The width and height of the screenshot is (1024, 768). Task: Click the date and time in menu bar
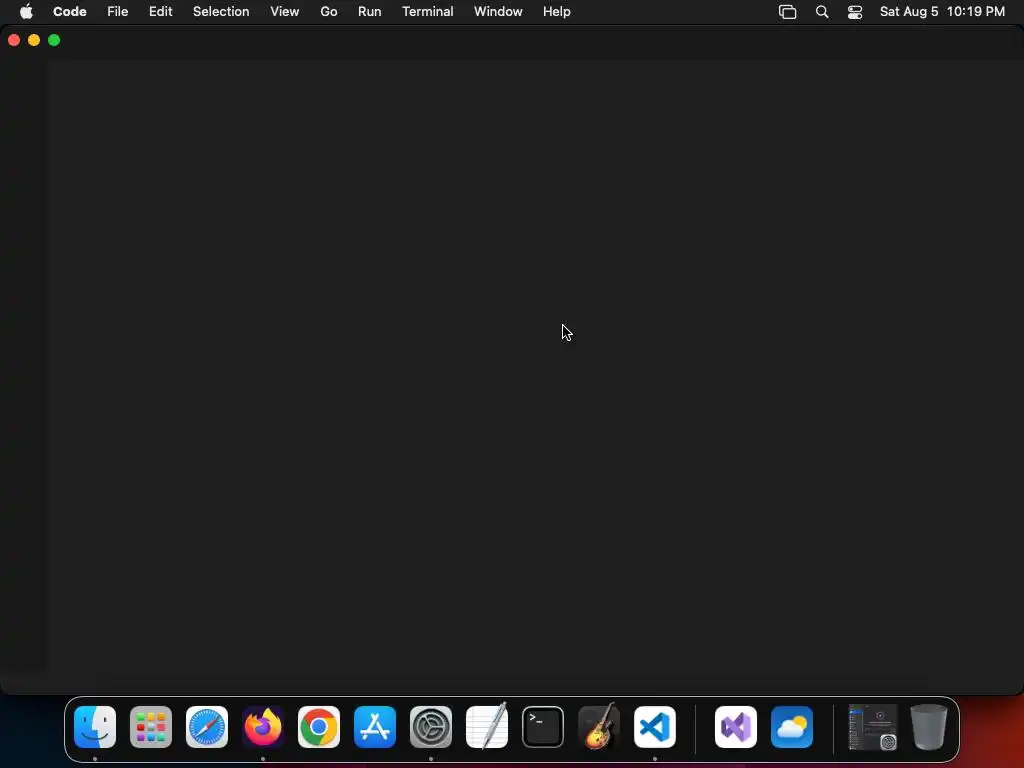942,12
